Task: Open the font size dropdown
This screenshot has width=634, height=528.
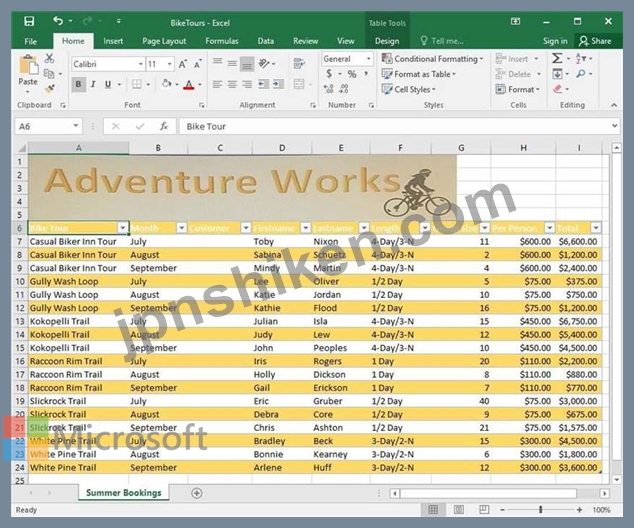Action: pos(170,64)
